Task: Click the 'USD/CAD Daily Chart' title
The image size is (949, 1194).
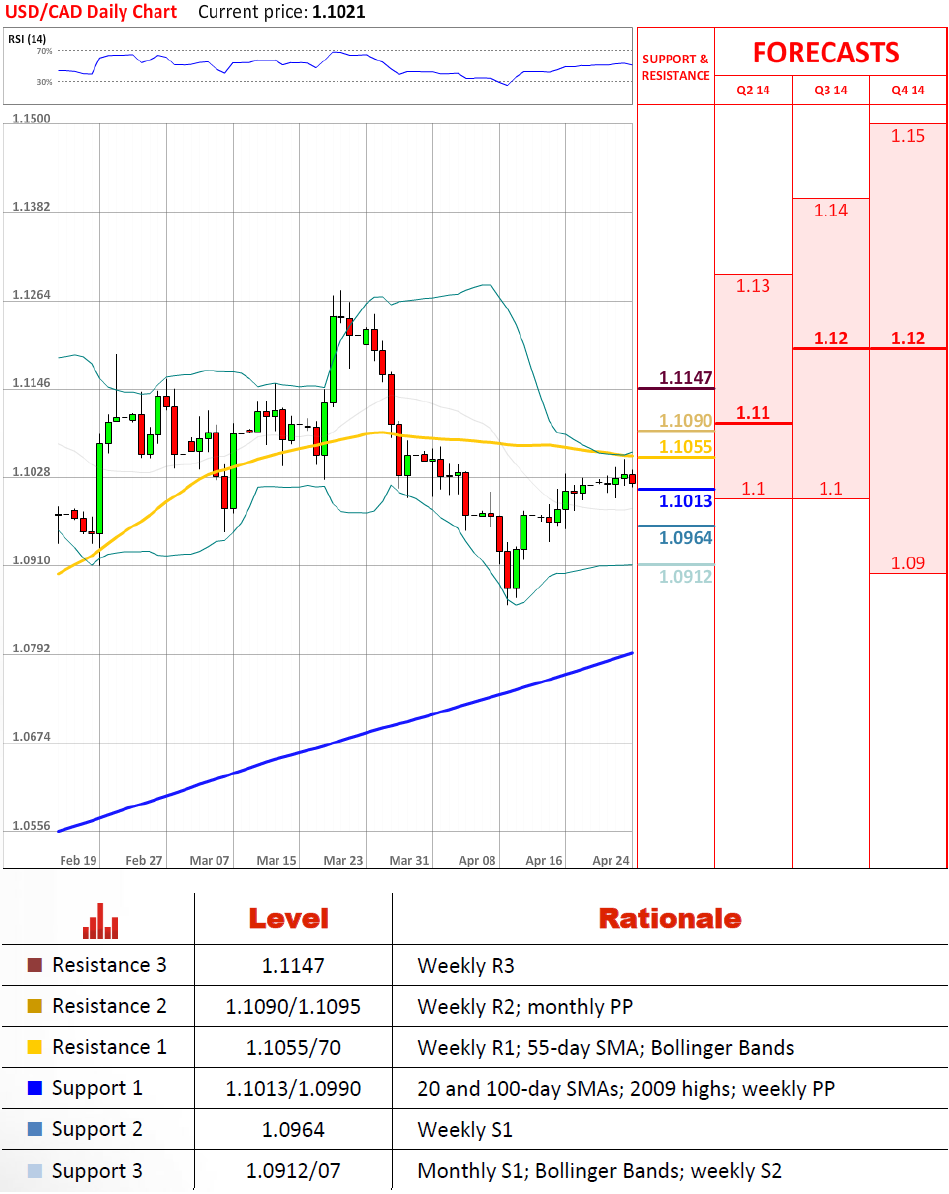Action: [x=91, y=12]
